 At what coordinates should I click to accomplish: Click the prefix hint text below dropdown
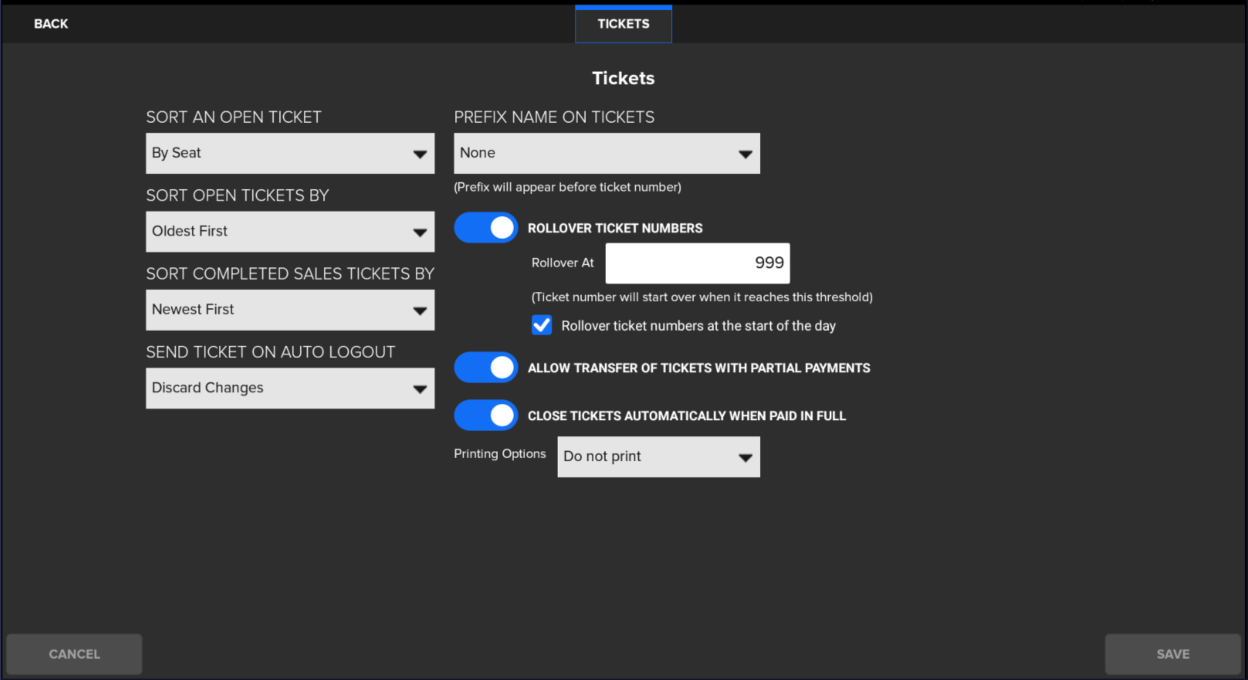click(x=567, y=187)
